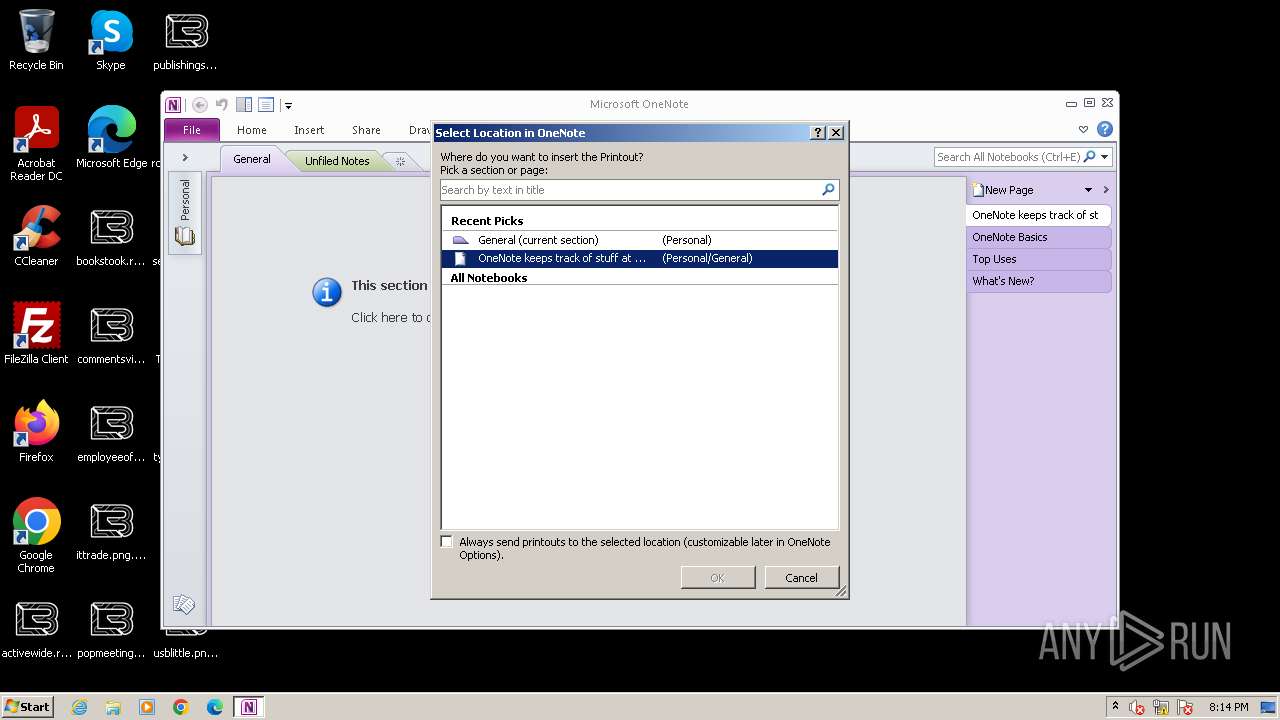Screen dimensions: 1280x720
Task: Open the Share ribbon tab
Action: tap(366, 130)
